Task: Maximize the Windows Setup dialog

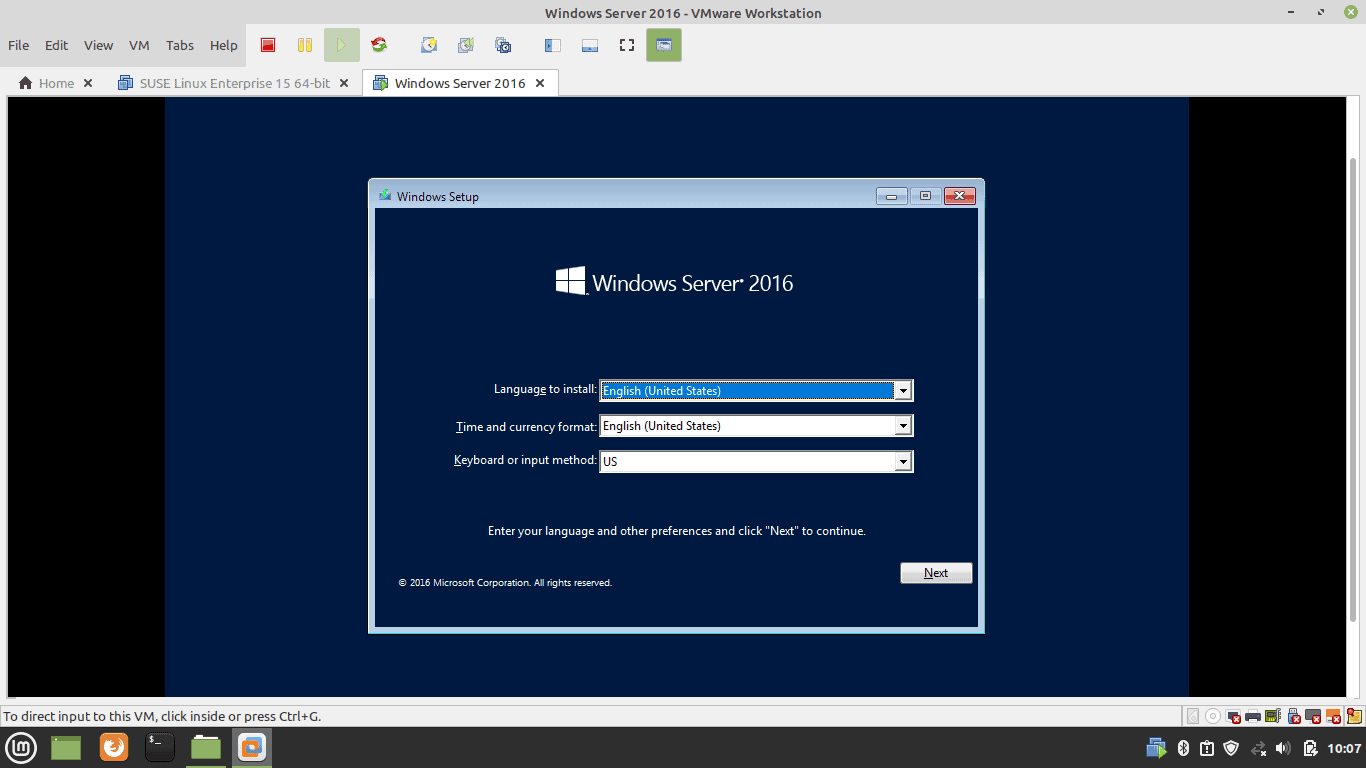Action: [925, 196]
